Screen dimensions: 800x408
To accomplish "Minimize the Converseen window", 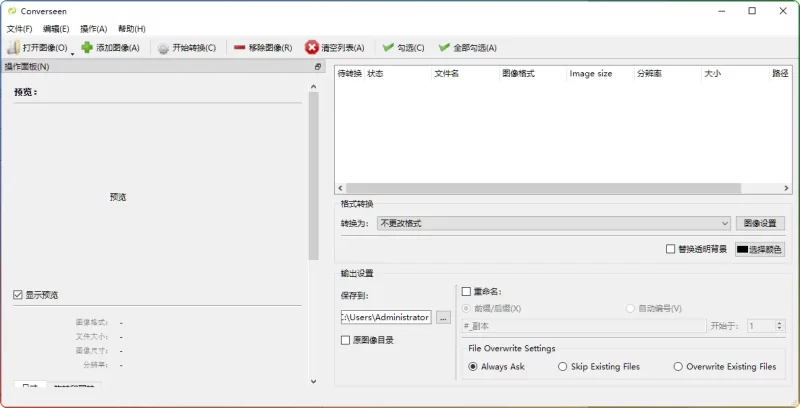I will click(x=721, y=11).
